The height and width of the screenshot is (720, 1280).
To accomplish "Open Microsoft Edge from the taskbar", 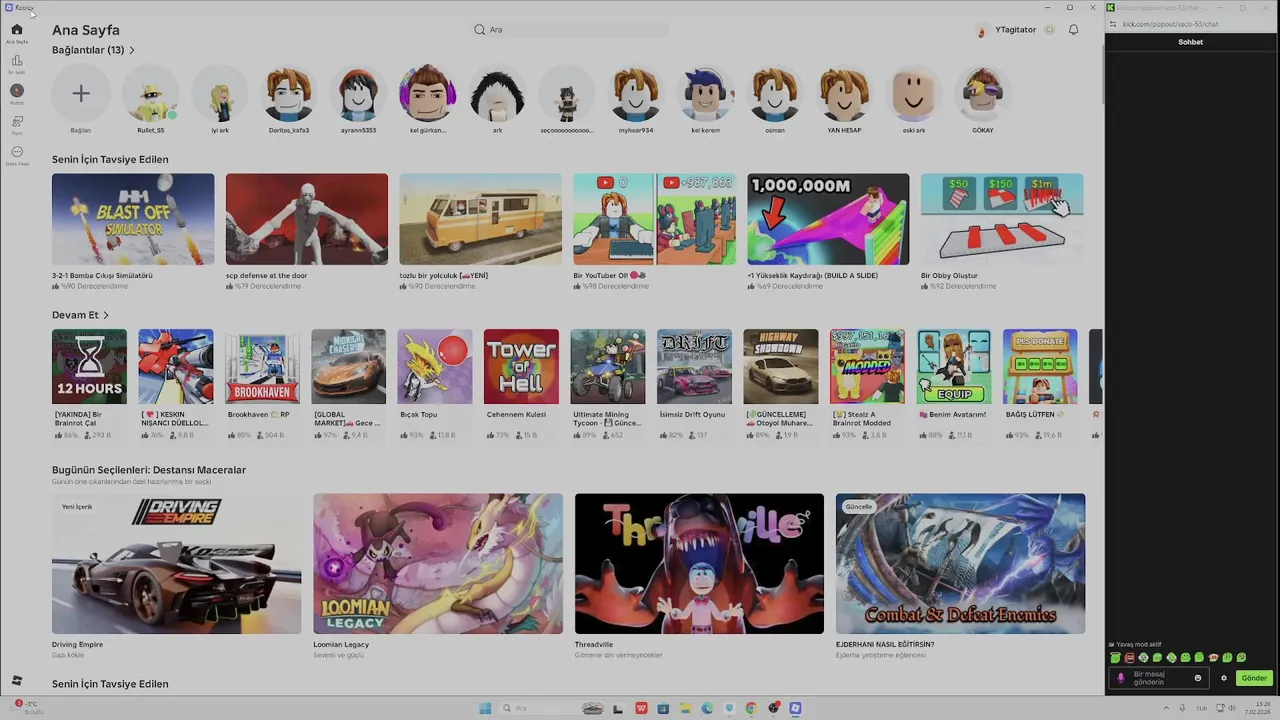I will point(707,708).
